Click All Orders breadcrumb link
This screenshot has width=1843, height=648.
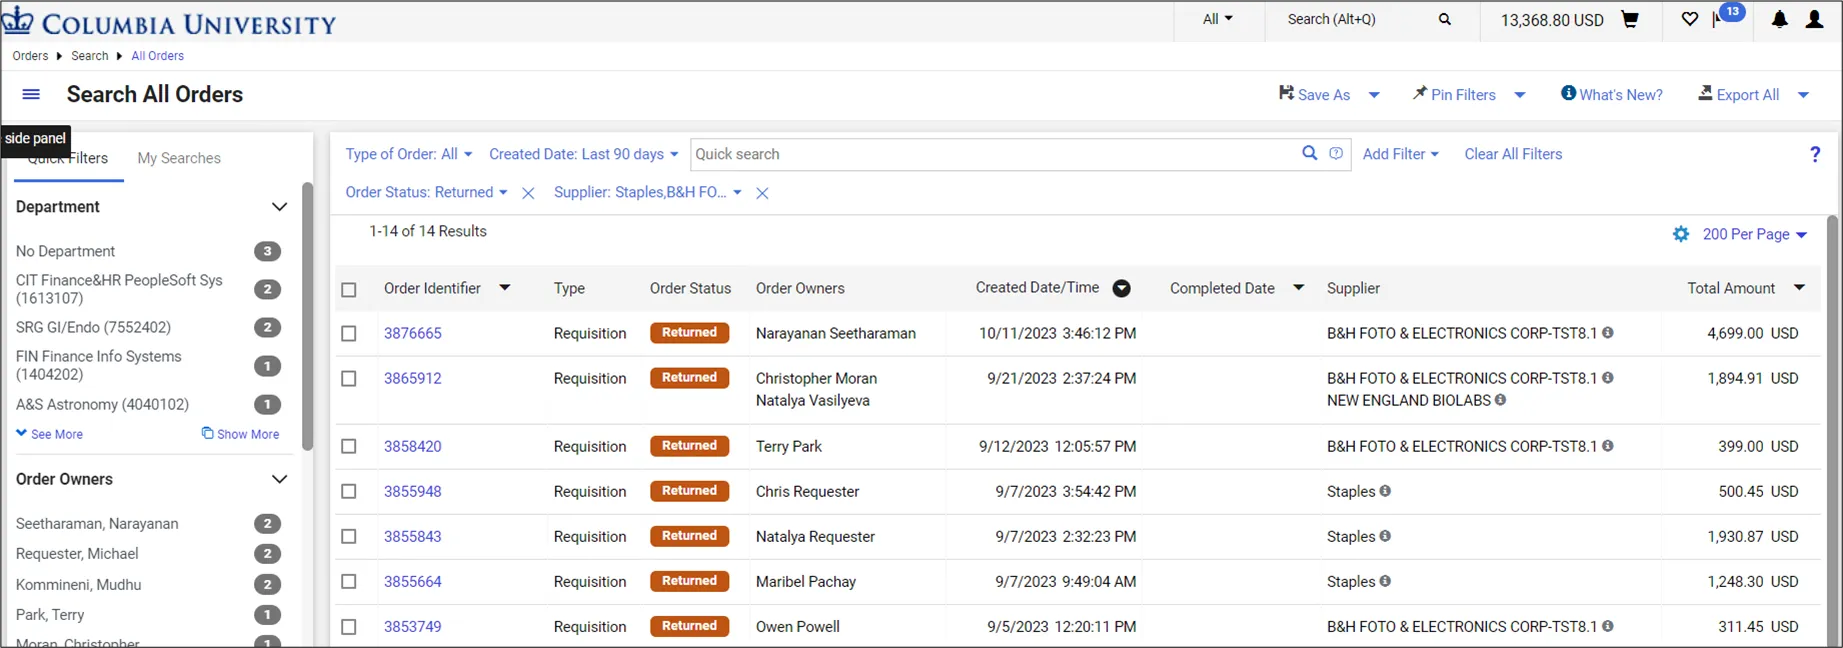click(x=158, y=56)
